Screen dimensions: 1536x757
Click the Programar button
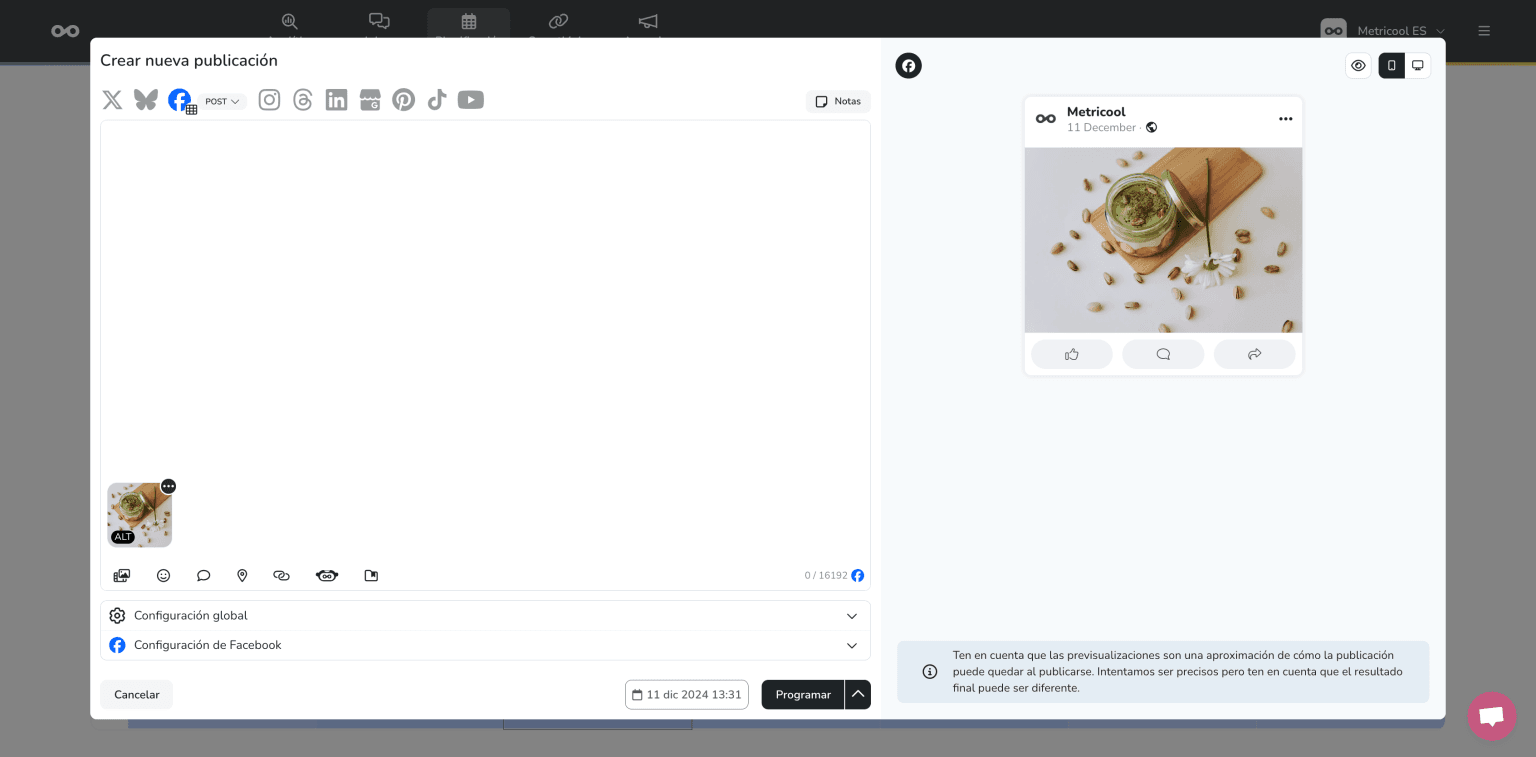(x=802, y=694)
